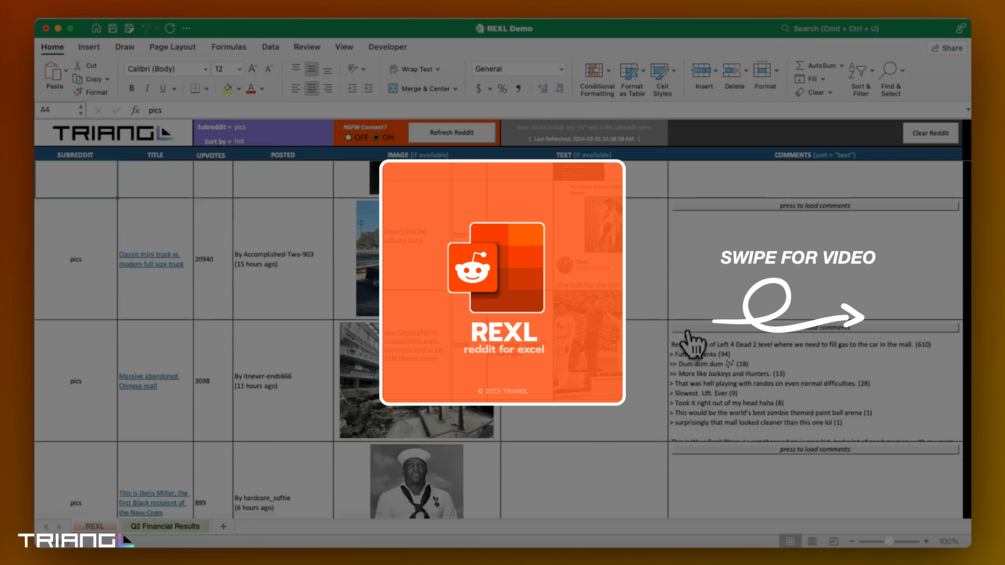Adjust the zoom slider in status bar
The width and height of the screenshot is (1005, 565).
(x=889, y=541)
